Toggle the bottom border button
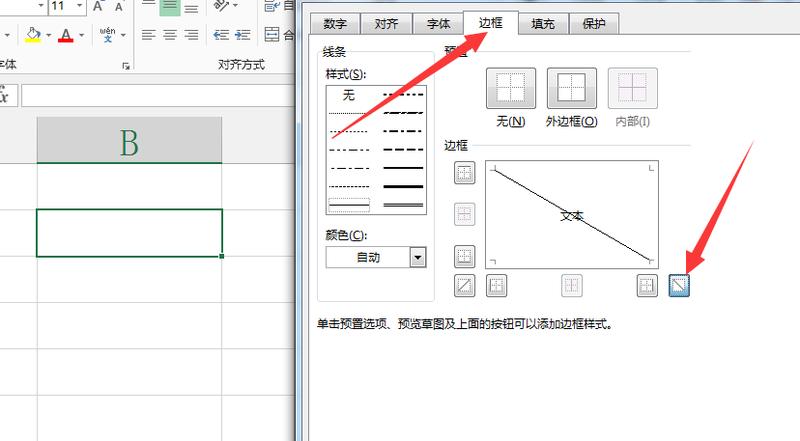The width and height of the screenshot is (800, 441). 464,256
